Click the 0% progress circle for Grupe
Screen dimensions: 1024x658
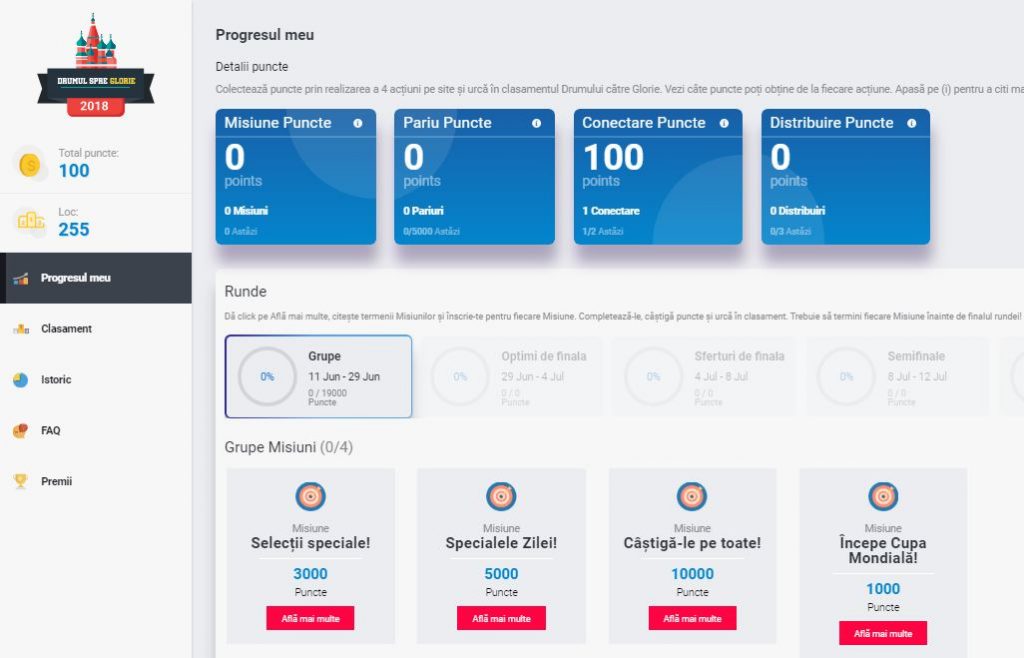(267, 377)
